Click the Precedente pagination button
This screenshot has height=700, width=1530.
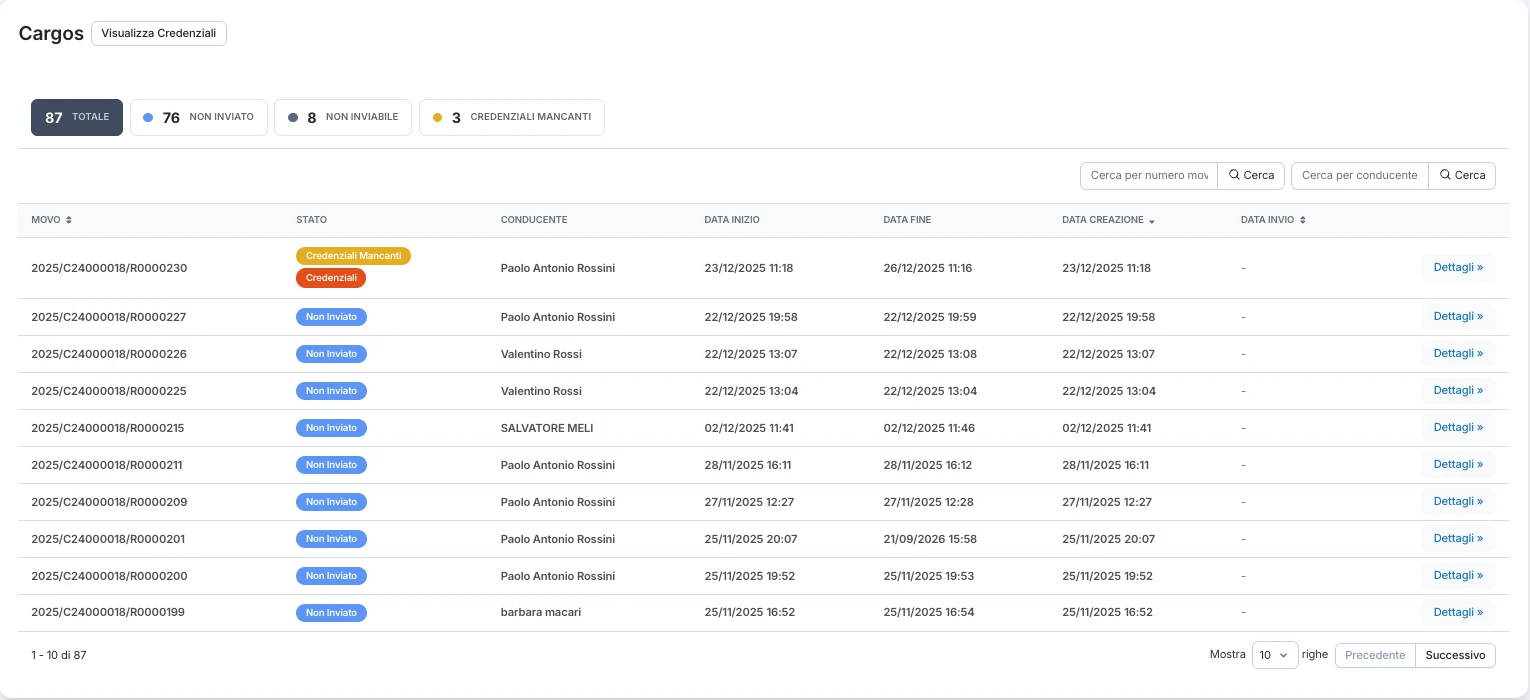(x=1375, y=655)
